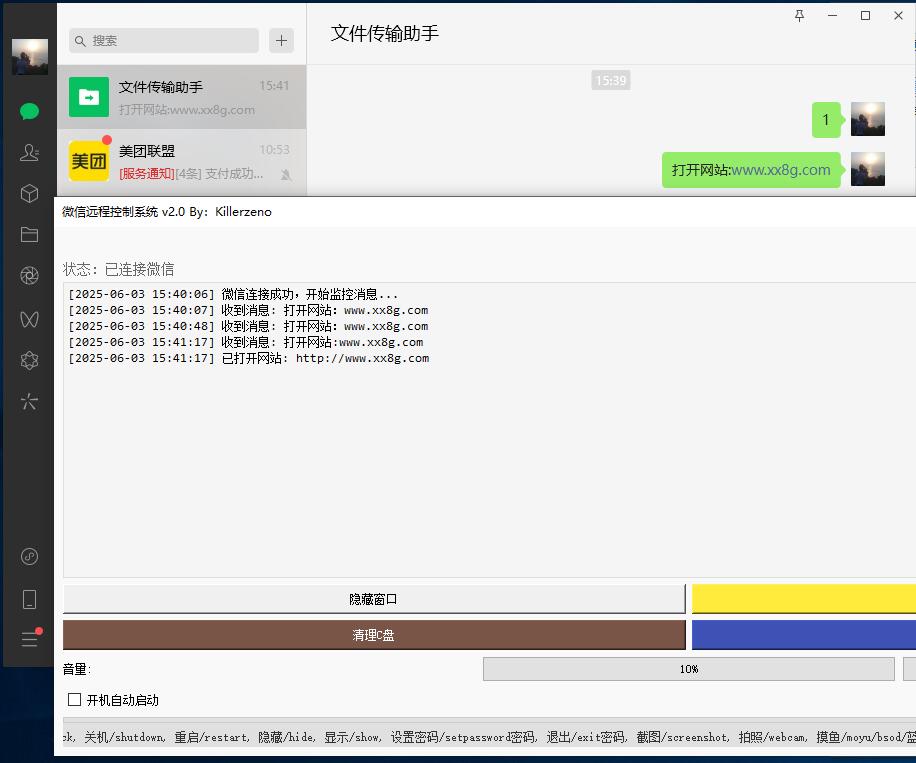Click the yellow button
Viewport: 916px width, 763px height.
point(804,599)
